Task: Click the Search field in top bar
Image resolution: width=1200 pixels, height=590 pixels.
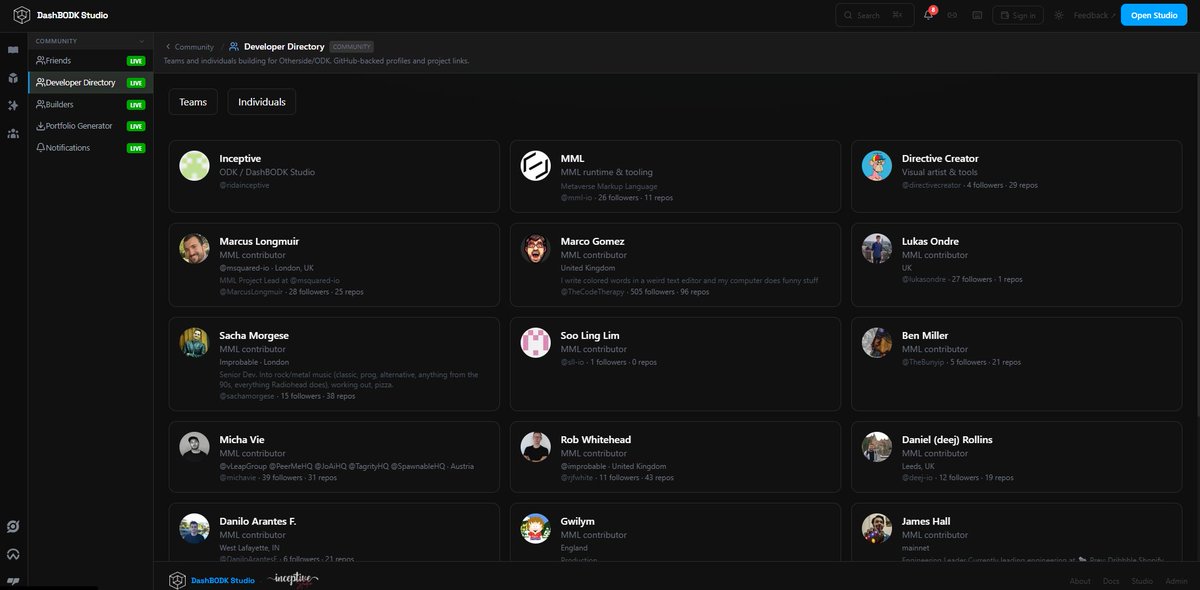Action: pyautogui.click(x=875, y=15)
